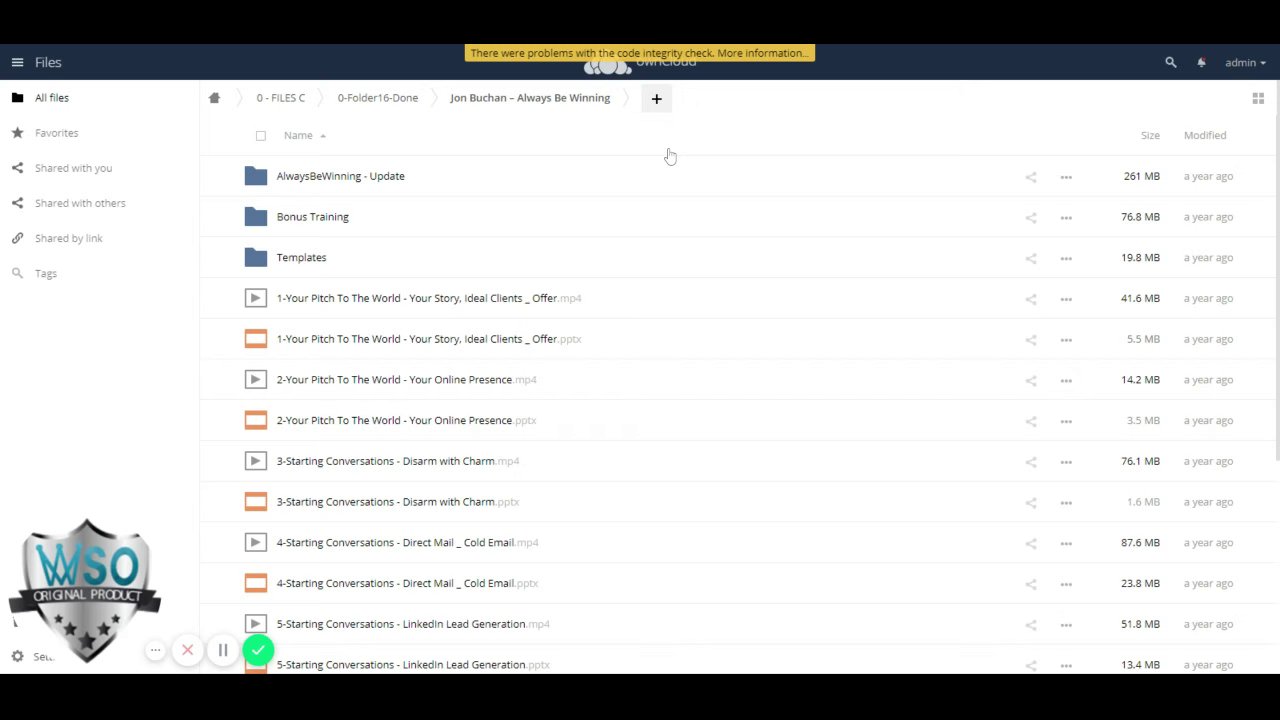1280x720 pixels.
Task: Click presentation icon of 2-Your Online Presence pptx
Action: [x=256, y=420]
